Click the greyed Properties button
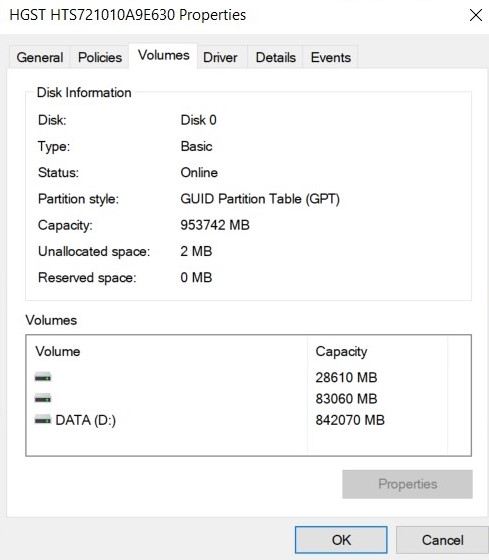 click(x=407, y=484)
